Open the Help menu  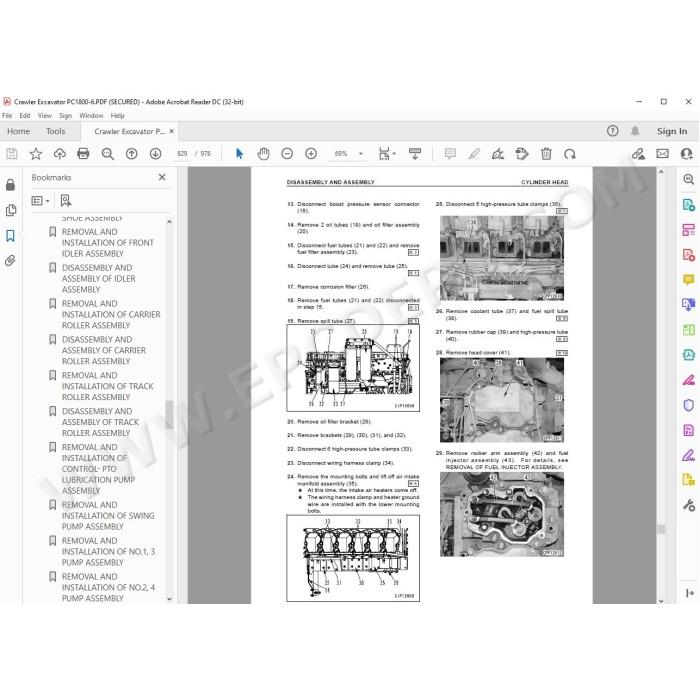[x=117, y=116]
